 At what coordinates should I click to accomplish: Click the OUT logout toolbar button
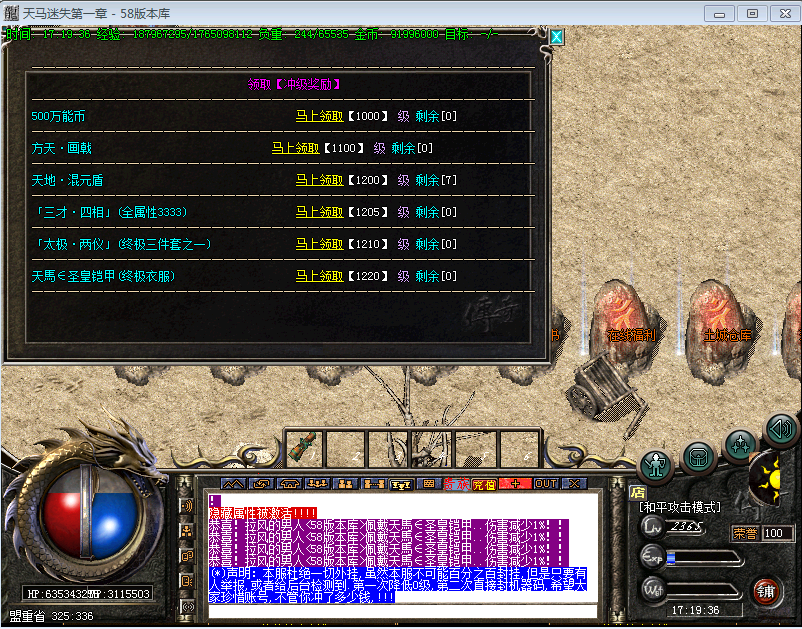point(546,483)
